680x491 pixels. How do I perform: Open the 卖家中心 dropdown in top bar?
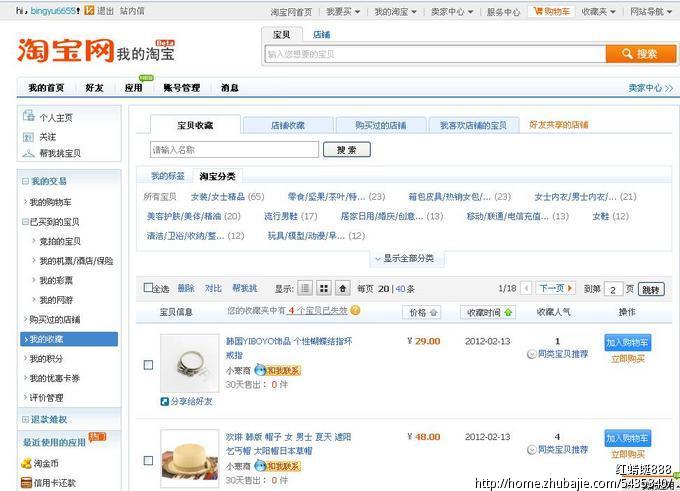point(451,11)
